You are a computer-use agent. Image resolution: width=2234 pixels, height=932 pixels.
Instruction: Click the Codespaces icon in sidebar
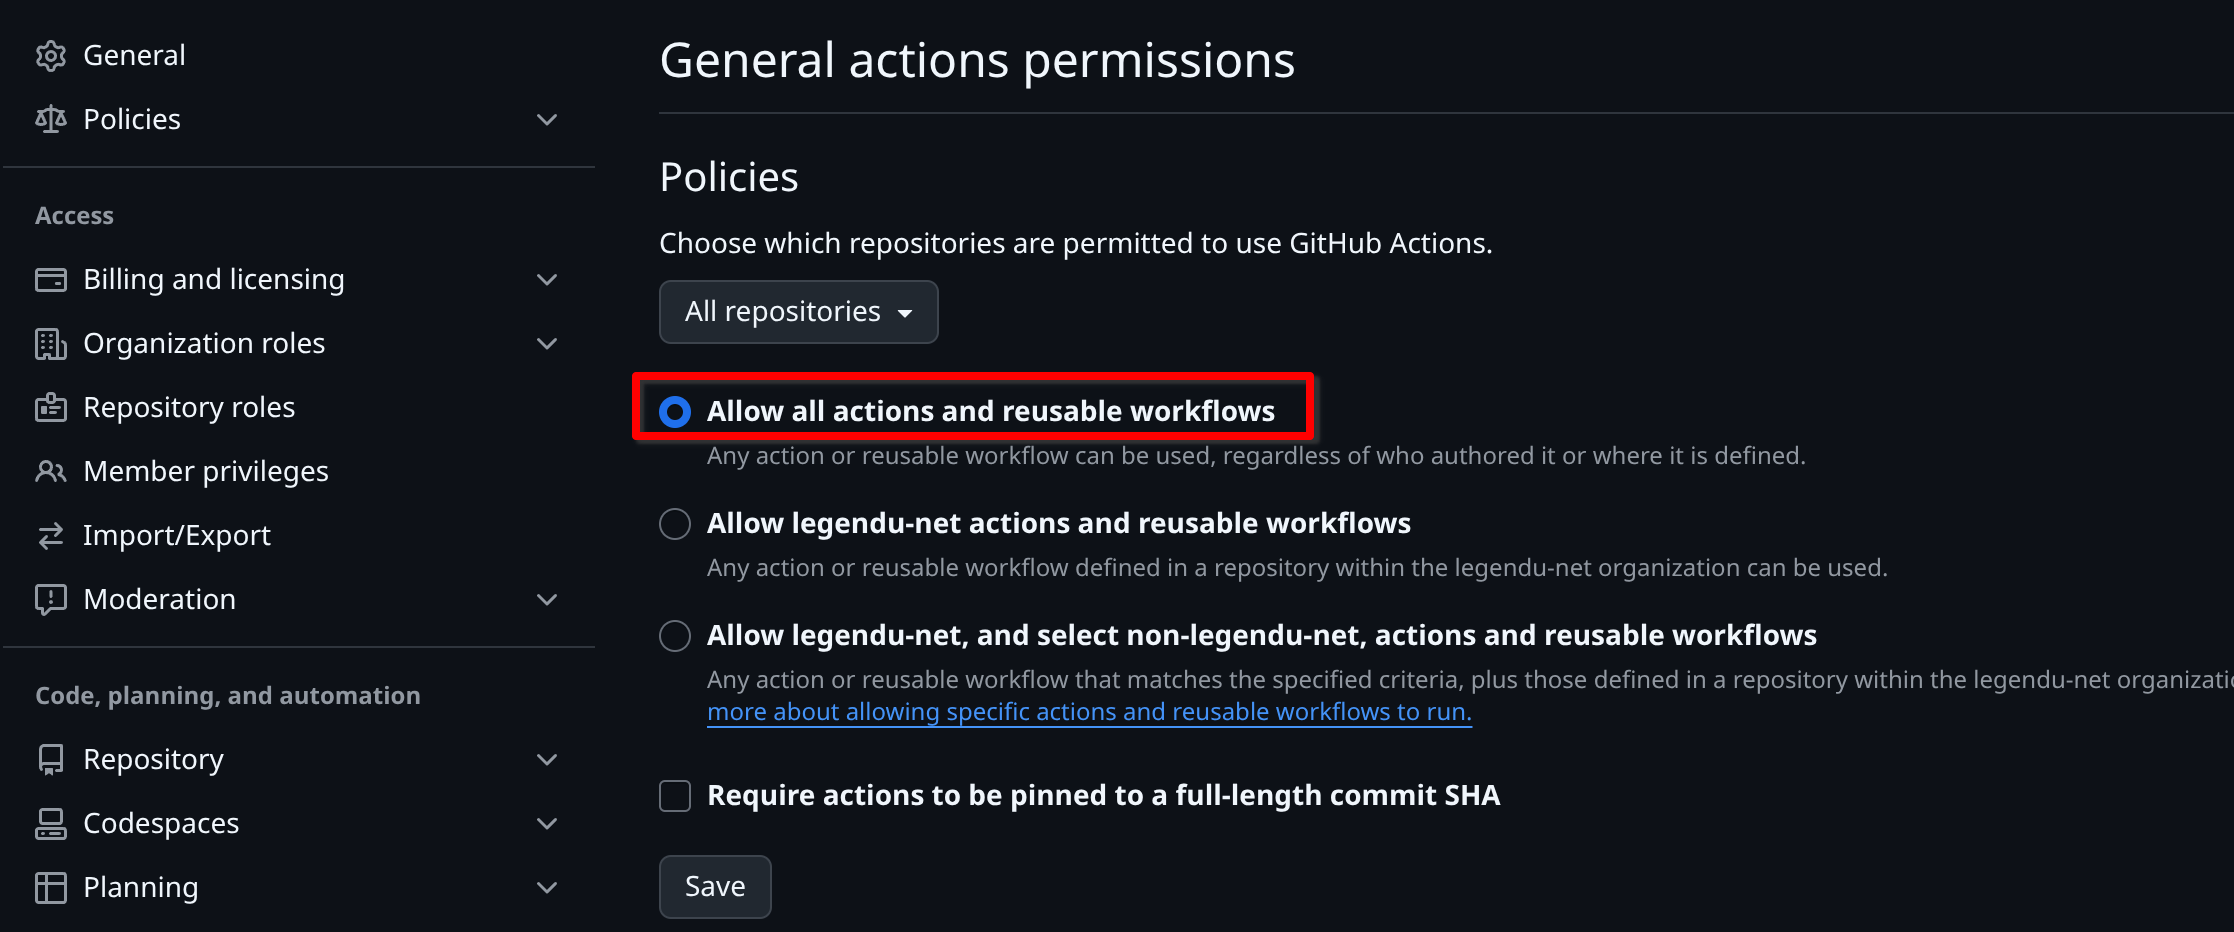tap(51, 824)
